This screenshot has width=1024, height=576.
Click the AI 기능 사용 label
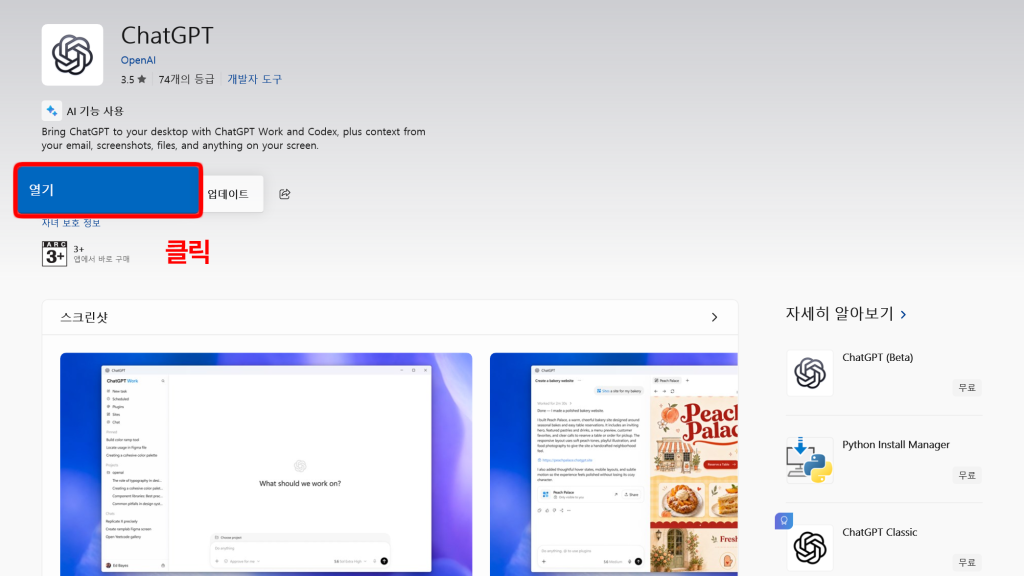coord(95,111)
